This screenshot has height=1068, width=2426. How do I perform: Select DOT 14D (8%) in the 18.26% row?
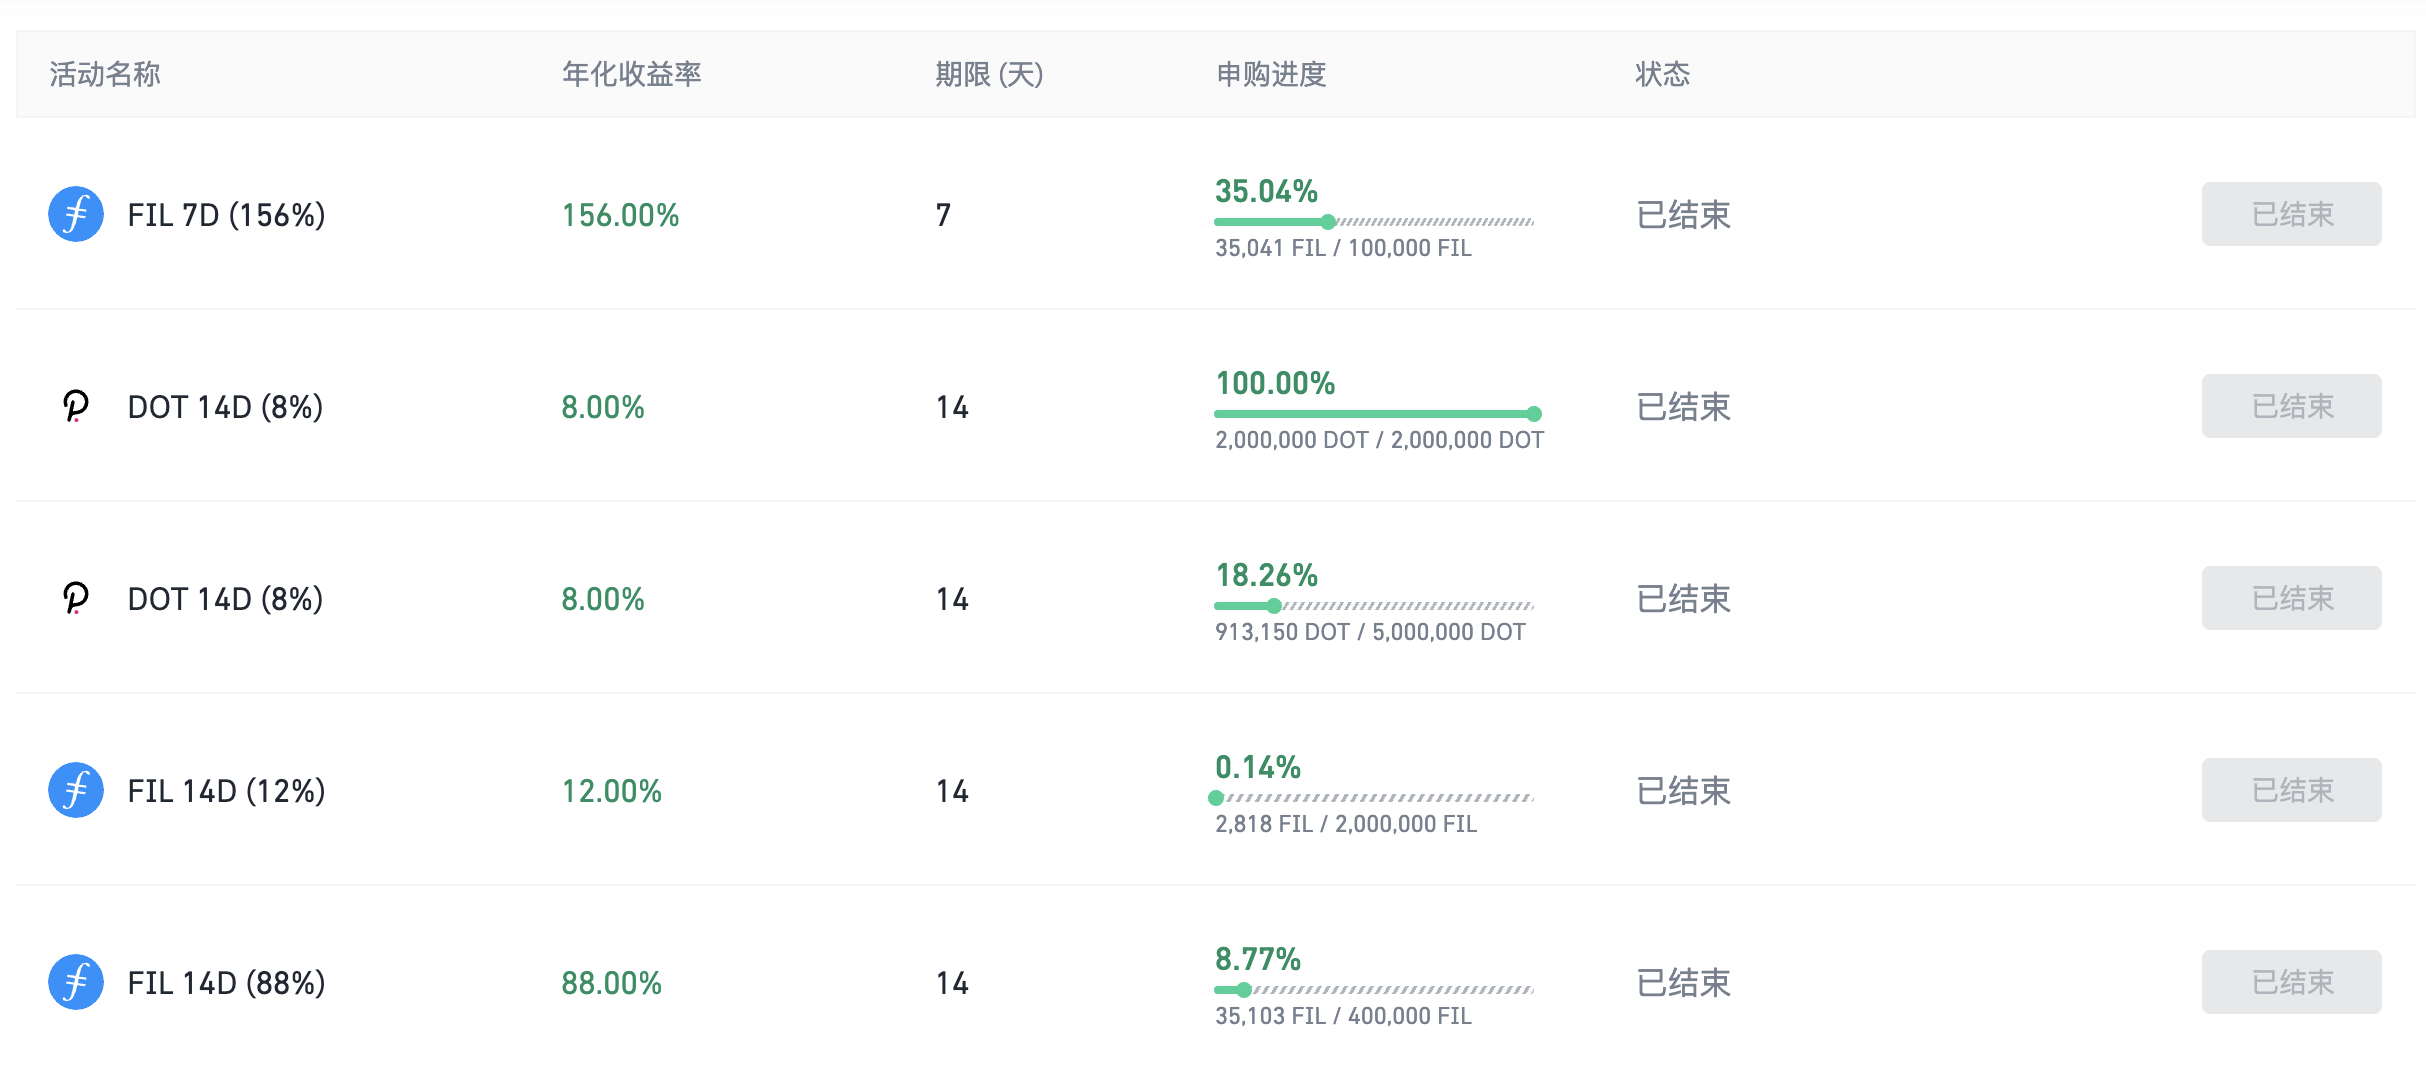pyautogui.click(x=226, y=599)
